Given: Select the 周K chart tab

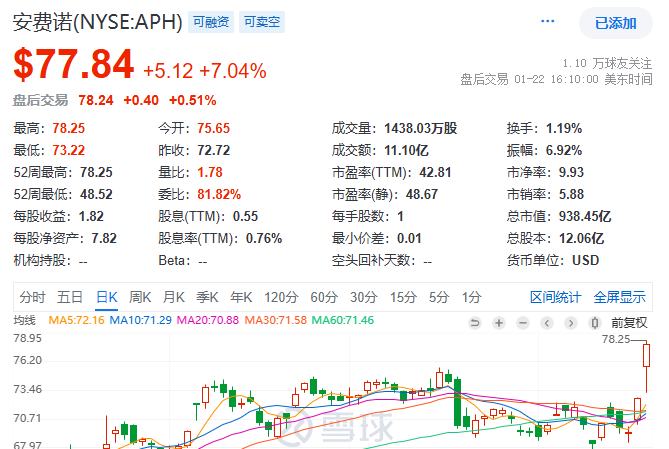Looking at the screenshot, I should pyautogui.click(x=140, y=297).
